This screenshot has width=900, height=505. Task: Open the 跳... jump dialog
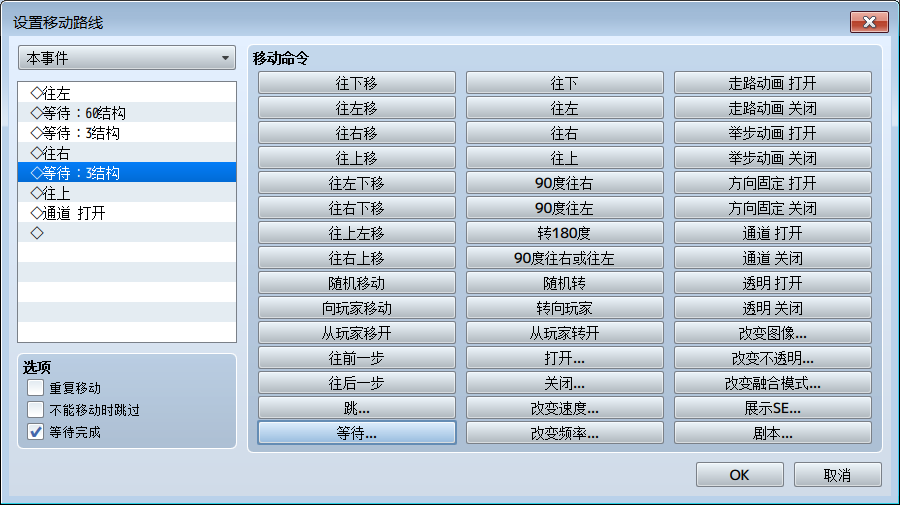pyautogui.click(x=356, y=407)
